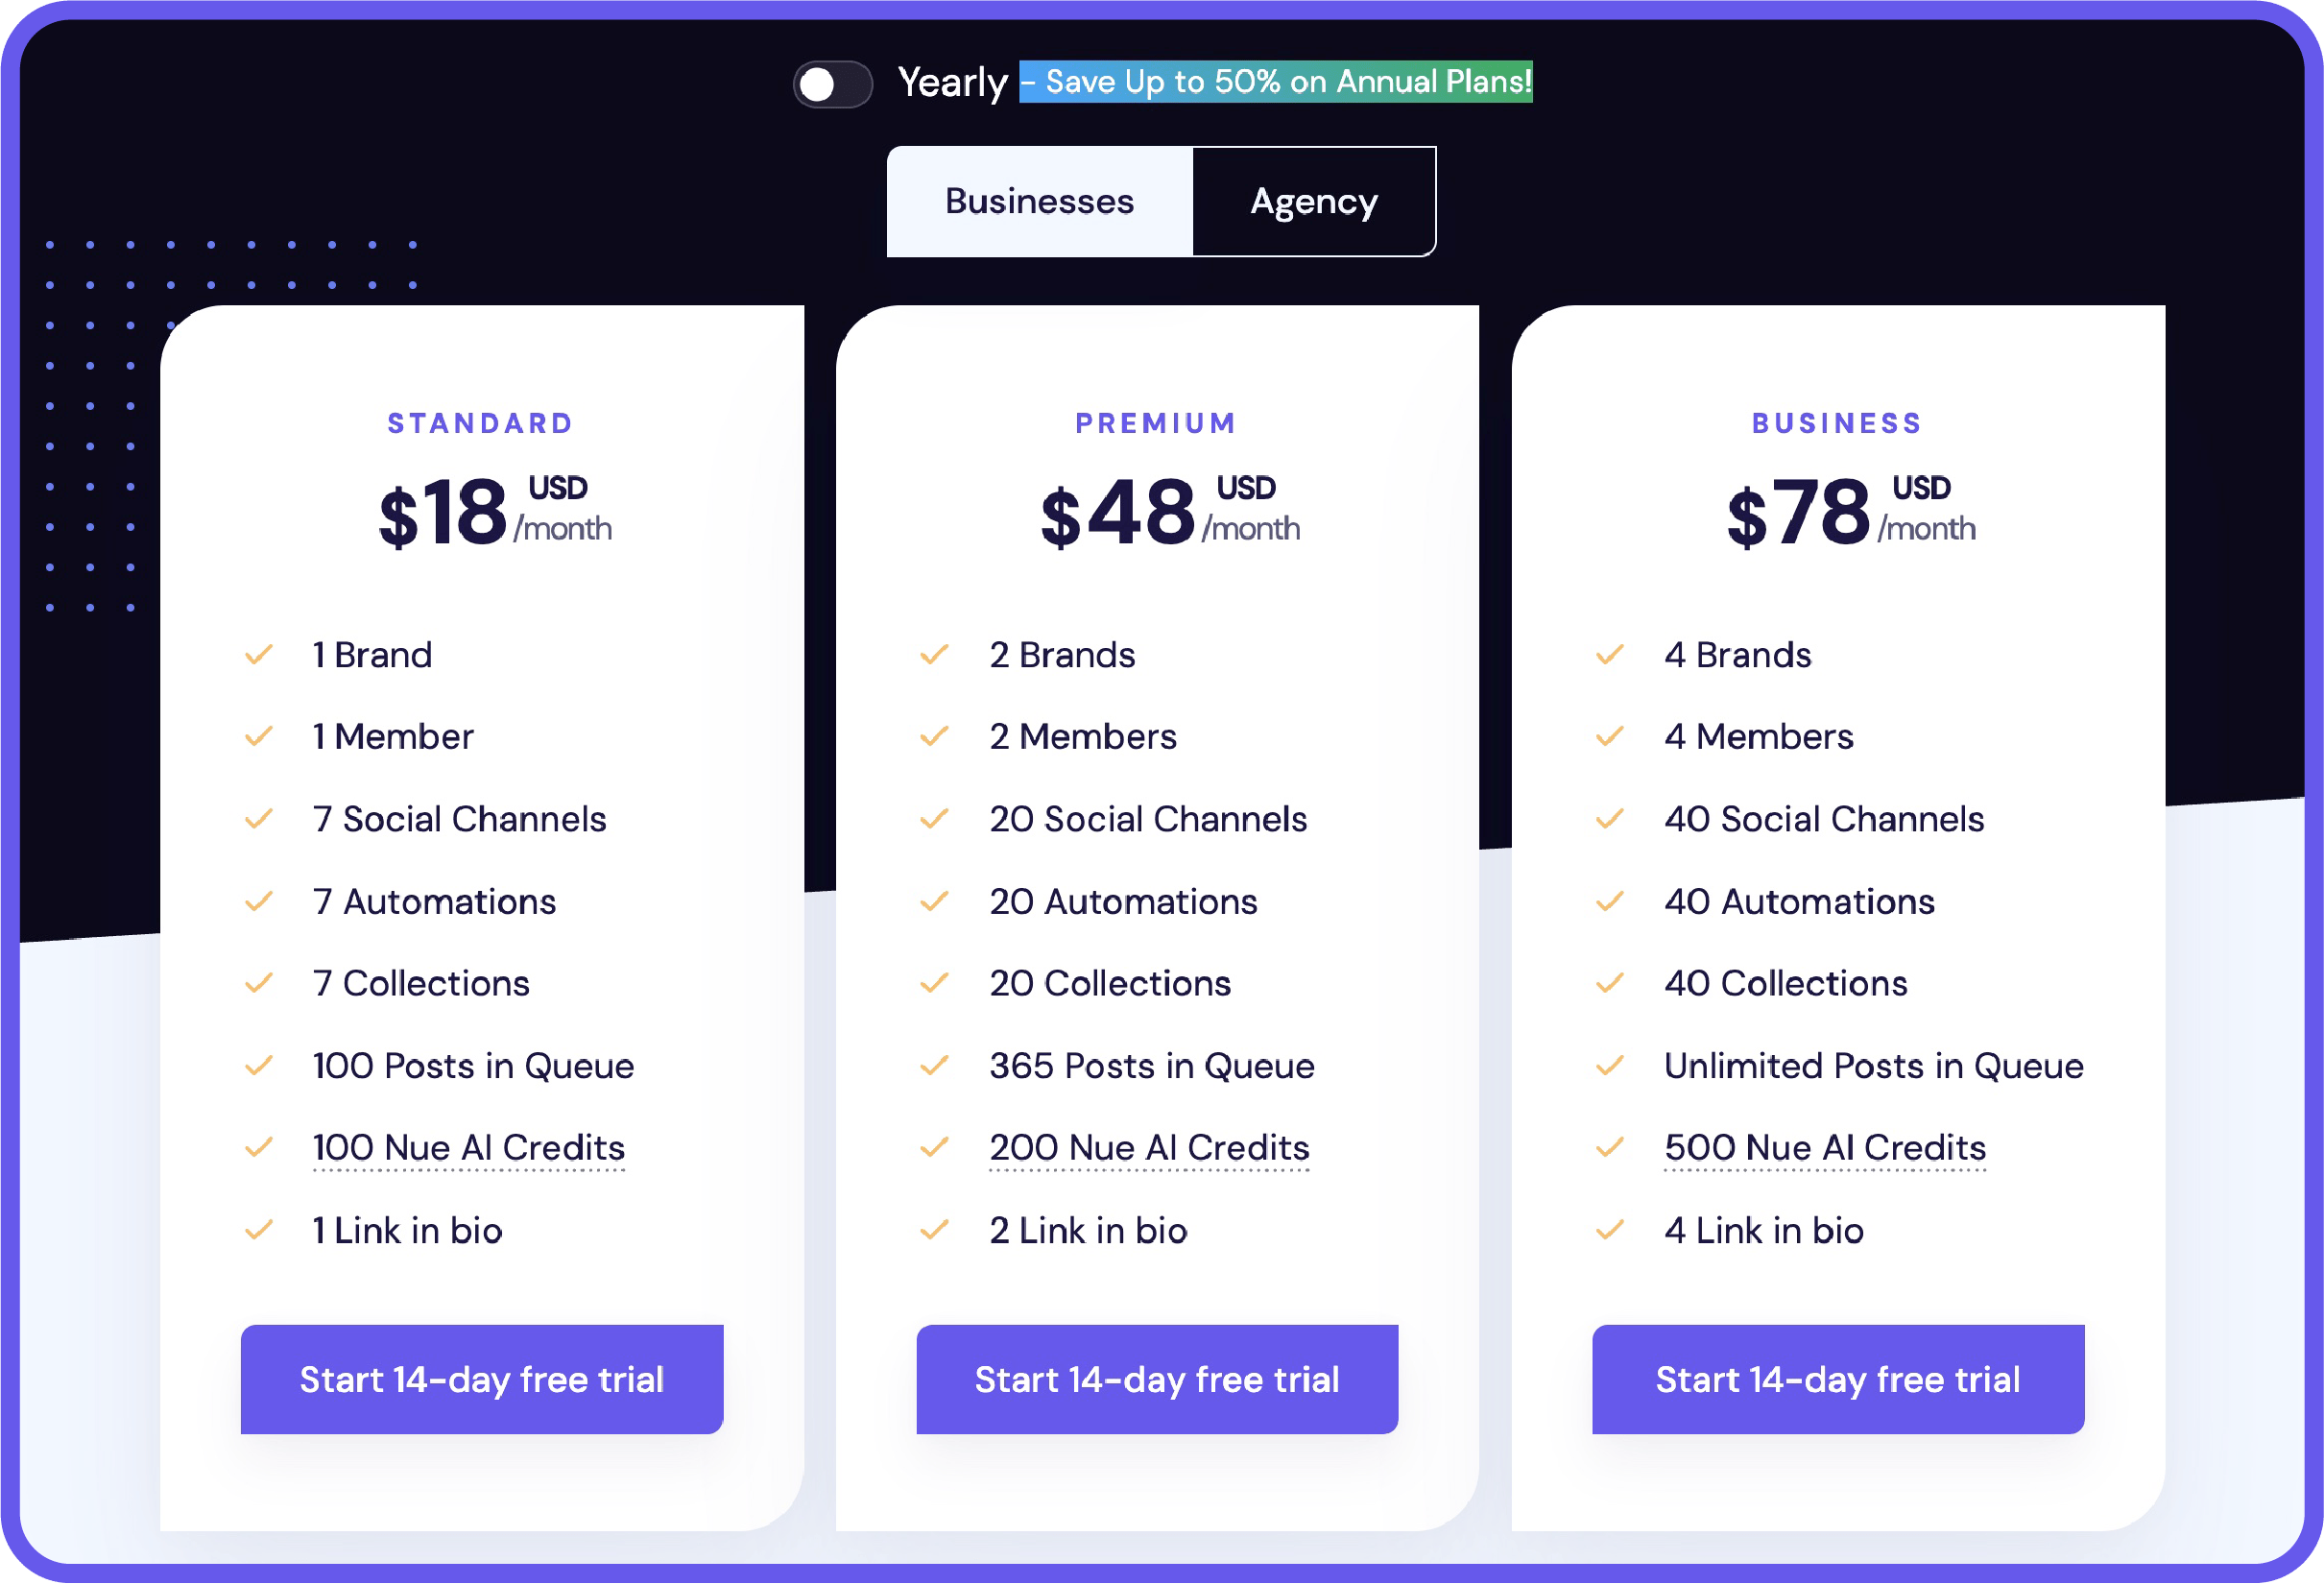Click the Save Up to 50% banner
2324x1584 pixels.
[1275, 82]
